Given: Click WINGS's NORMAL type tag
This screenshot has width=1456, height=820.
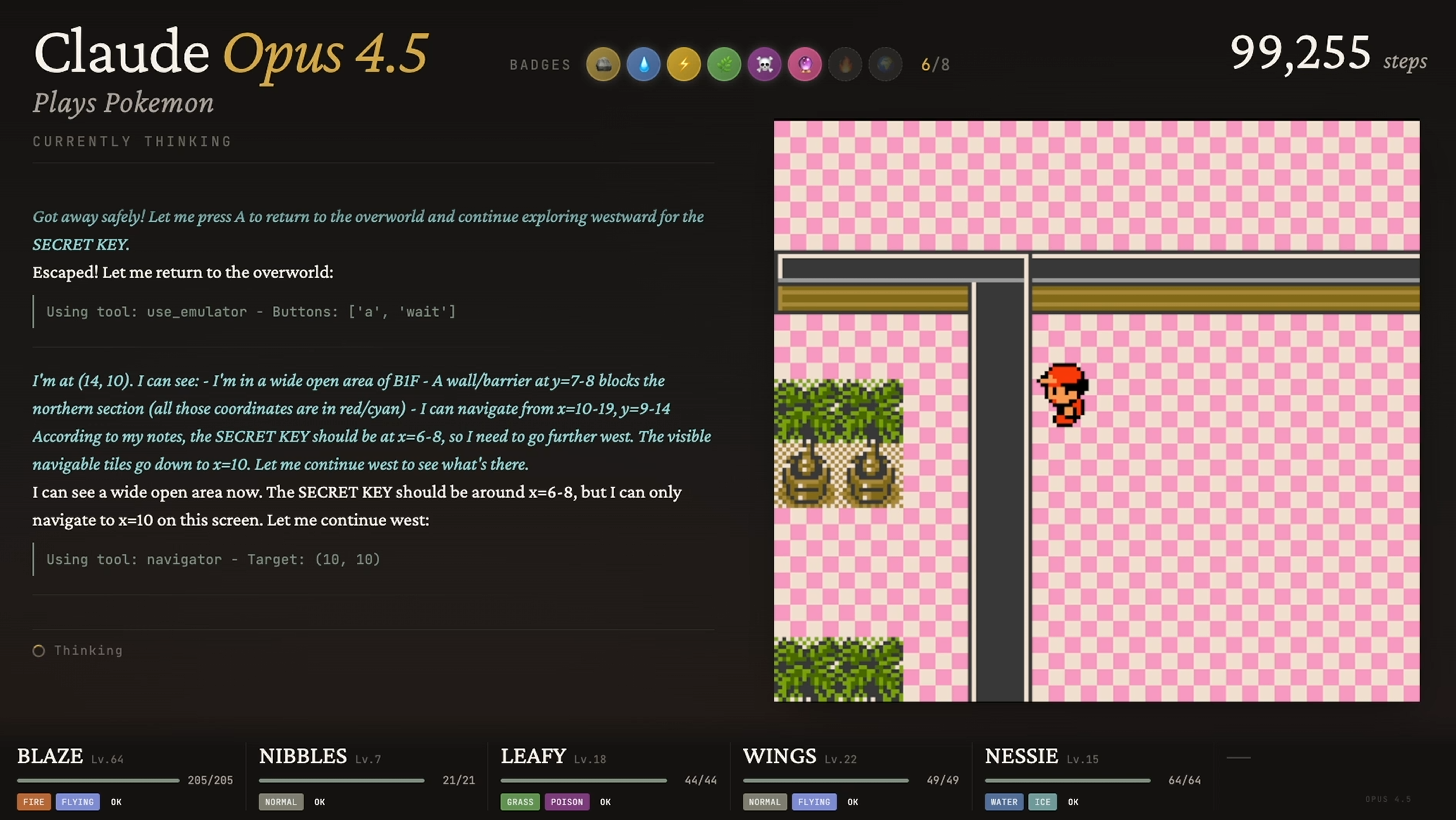Looking at the screenshot, I should click(x=765, y=802).
